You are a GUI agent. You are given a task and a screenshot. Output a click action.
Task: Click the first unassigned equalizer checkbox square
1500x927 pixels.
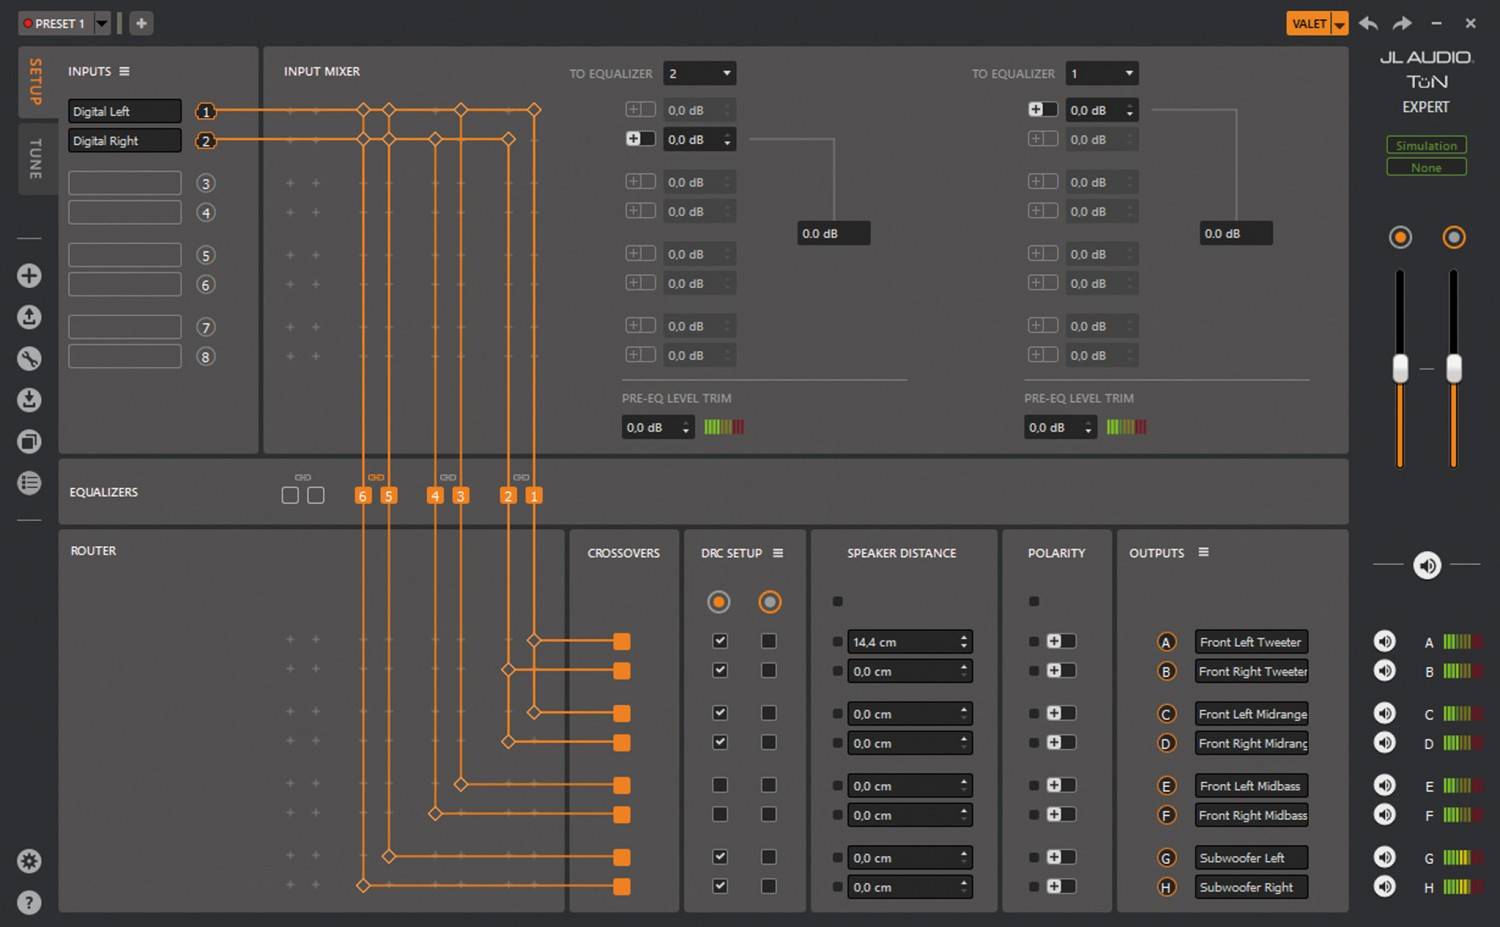click(290, 495)
